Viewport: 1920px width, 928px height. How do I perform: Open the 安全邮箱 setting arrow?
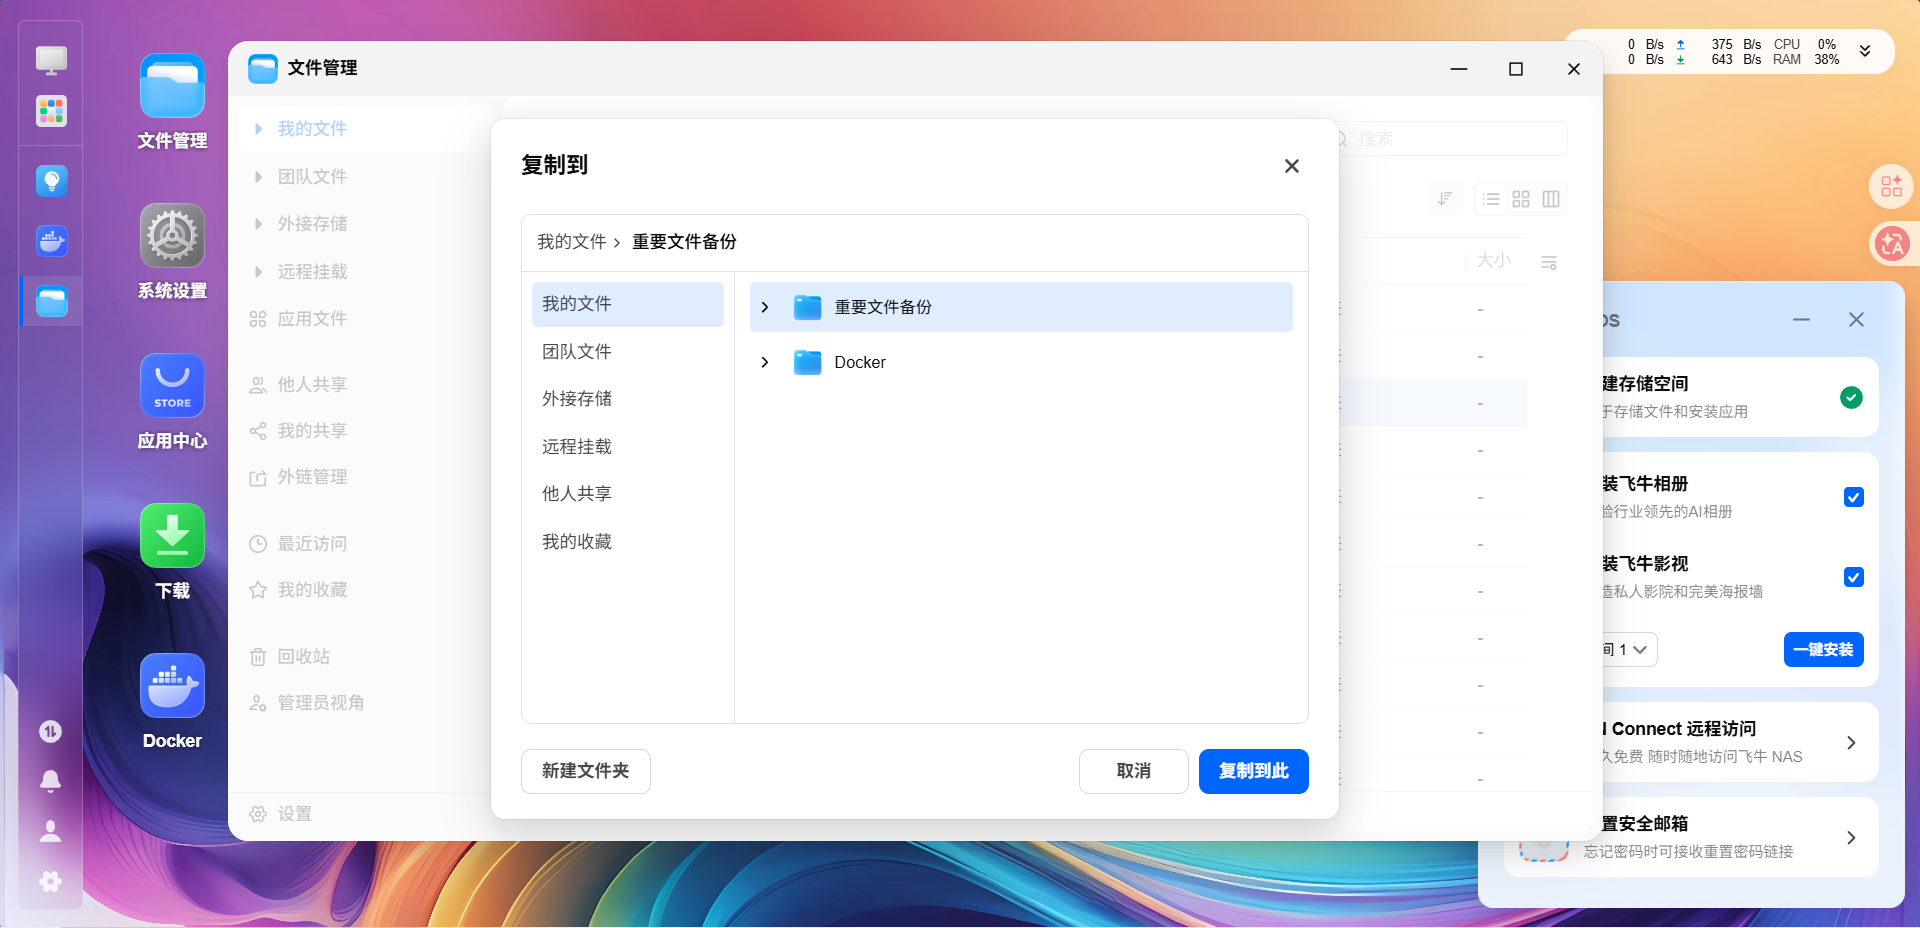tap(1851, 838)
